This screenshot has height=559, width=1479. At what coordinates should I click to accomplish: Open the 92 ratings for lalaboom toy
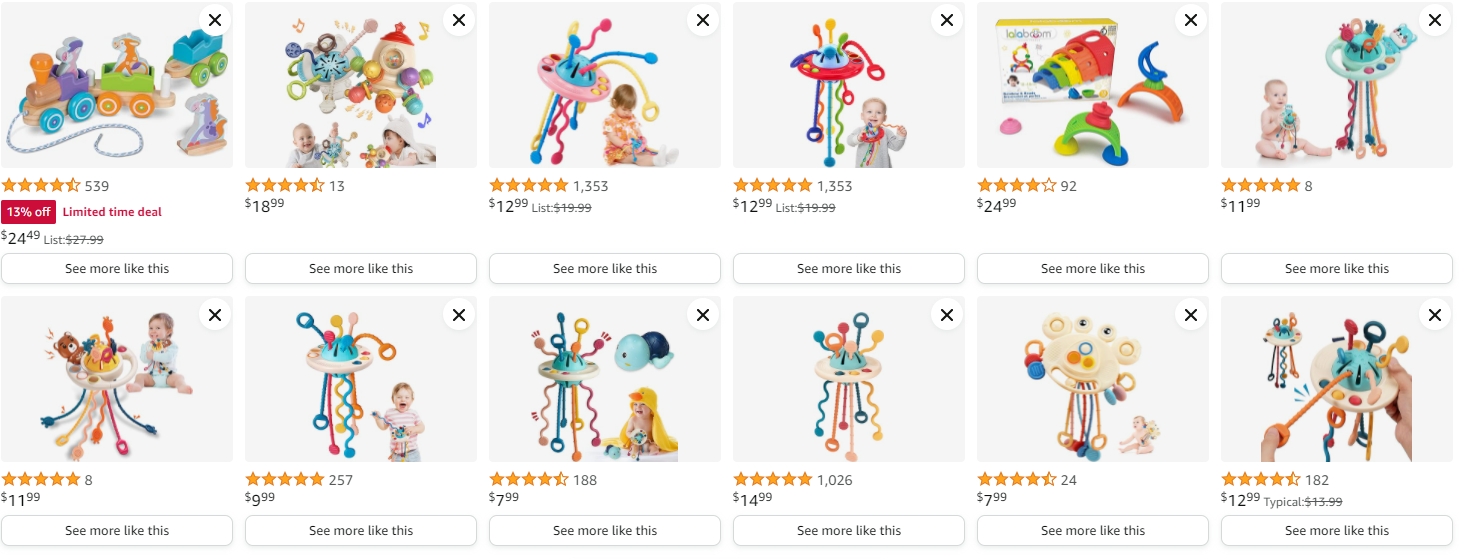pyautogui.click(x=1069, y=186)
